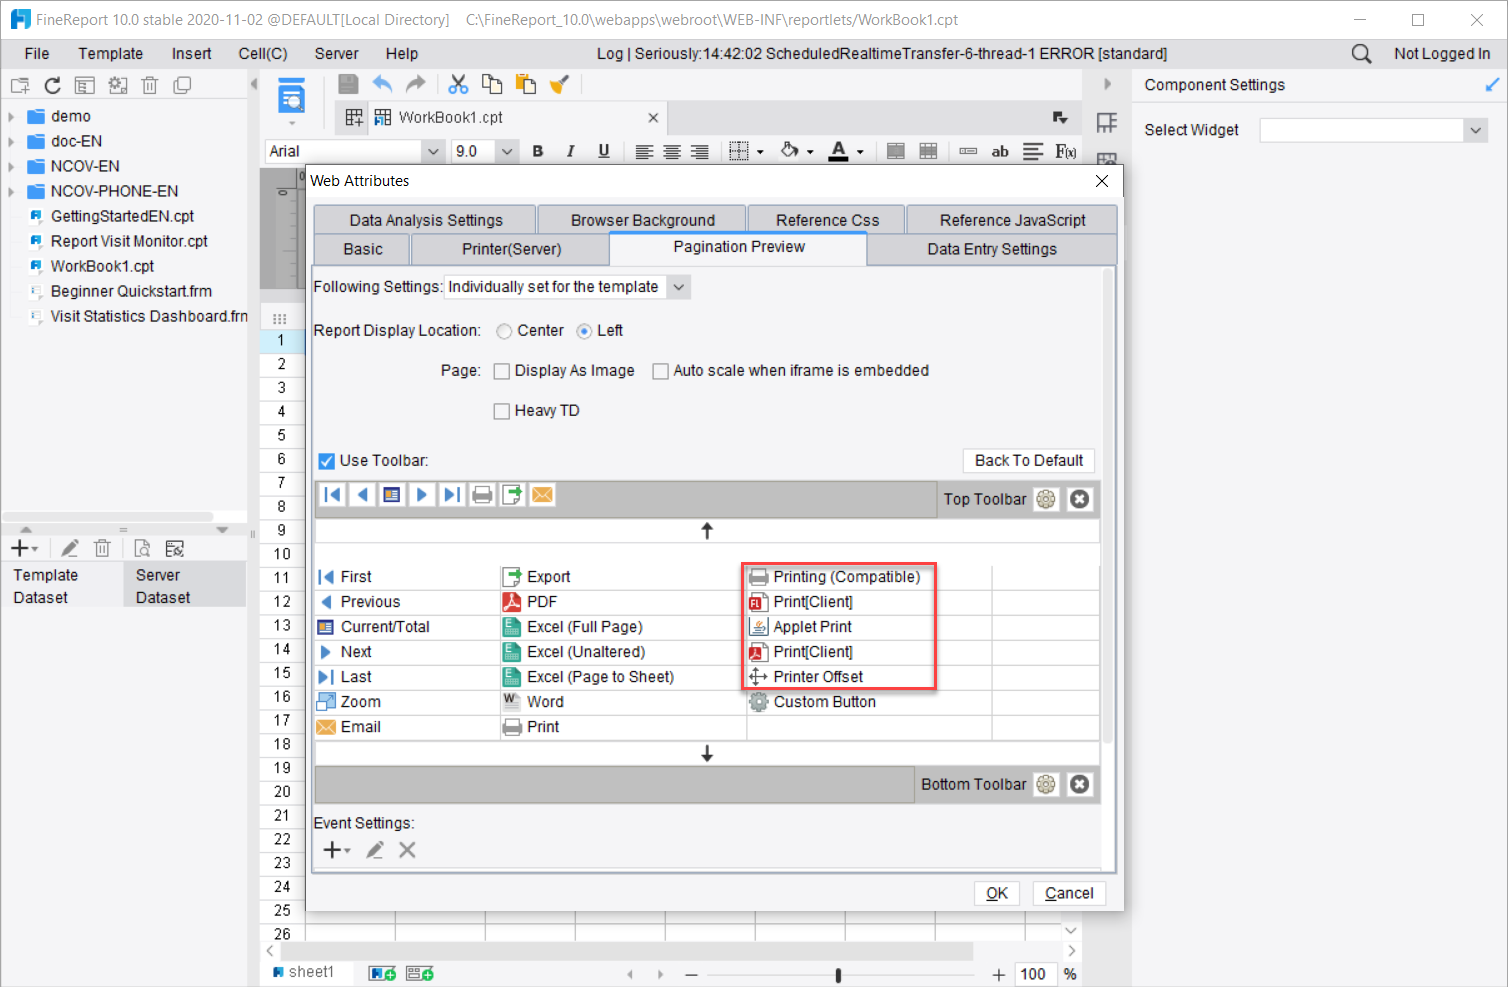Switch to Data Entry Settings tab
Image resolution: width=1508 pixels, height=987 pixels.
click(x=992, y=249)
